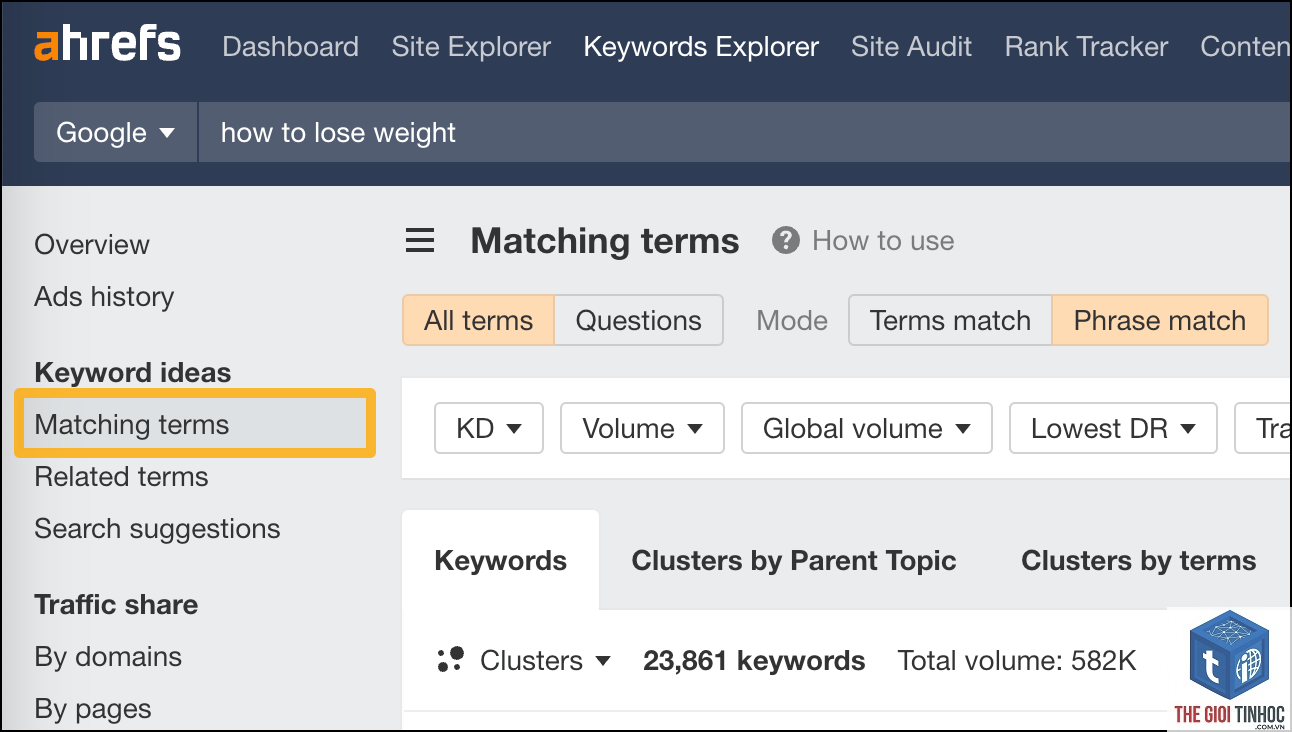Open Ads history in the sidebar
Screen dimensions: 1292x732
click(104, 297)
